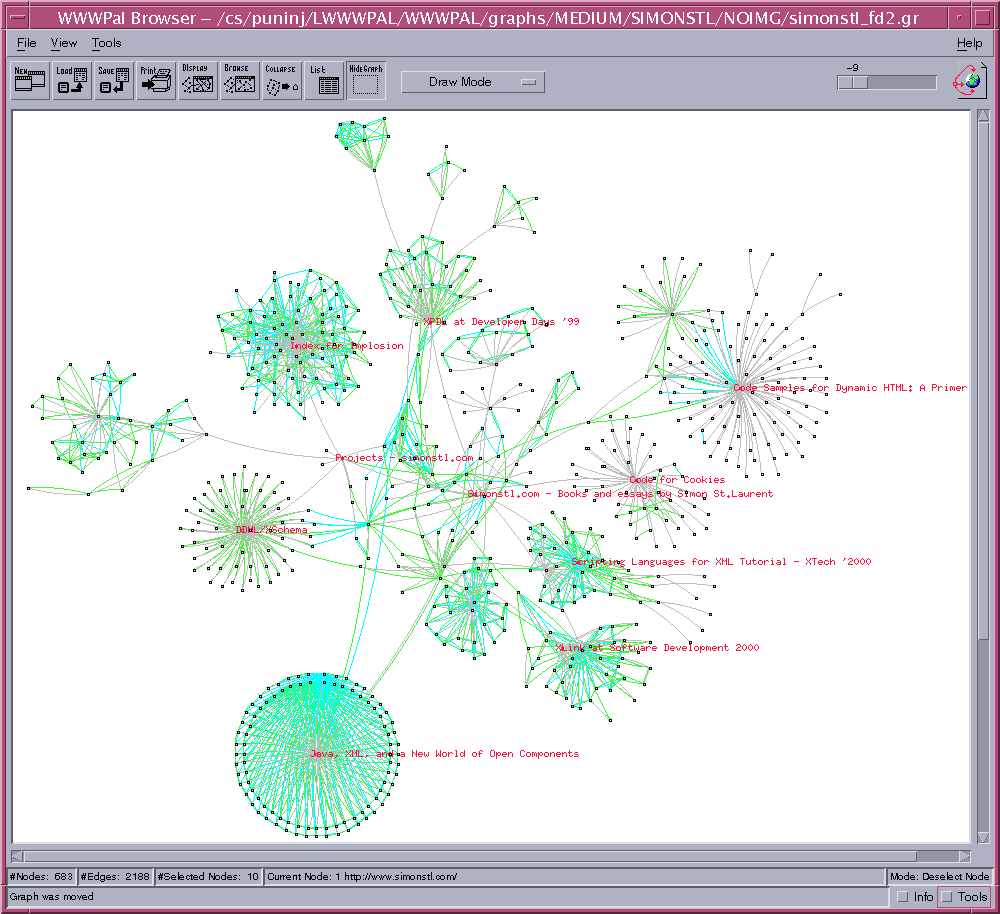Click the '#Edges: 2188' status field
The width and height of the screenshot is (1000, 914).
click(x=115, y=876)
